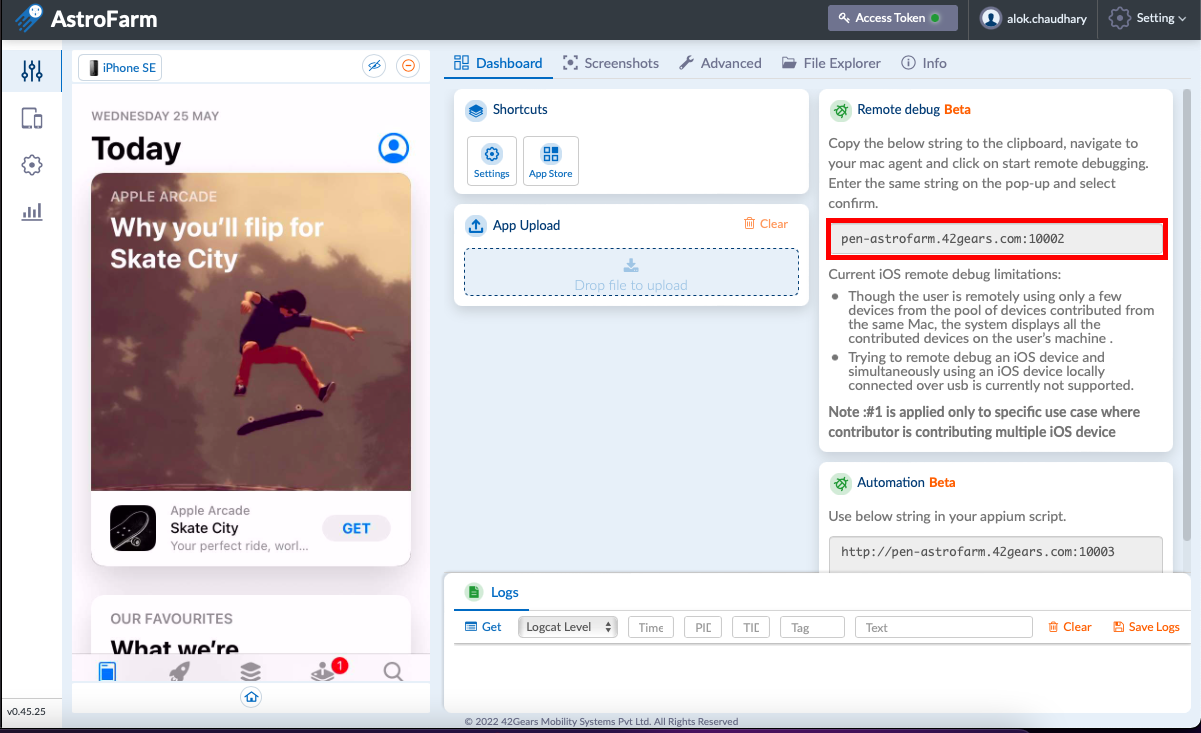Viewport: 1201px width, 733px height.
Task: Focus the Time filter field
Action: [x=651, y=627]
